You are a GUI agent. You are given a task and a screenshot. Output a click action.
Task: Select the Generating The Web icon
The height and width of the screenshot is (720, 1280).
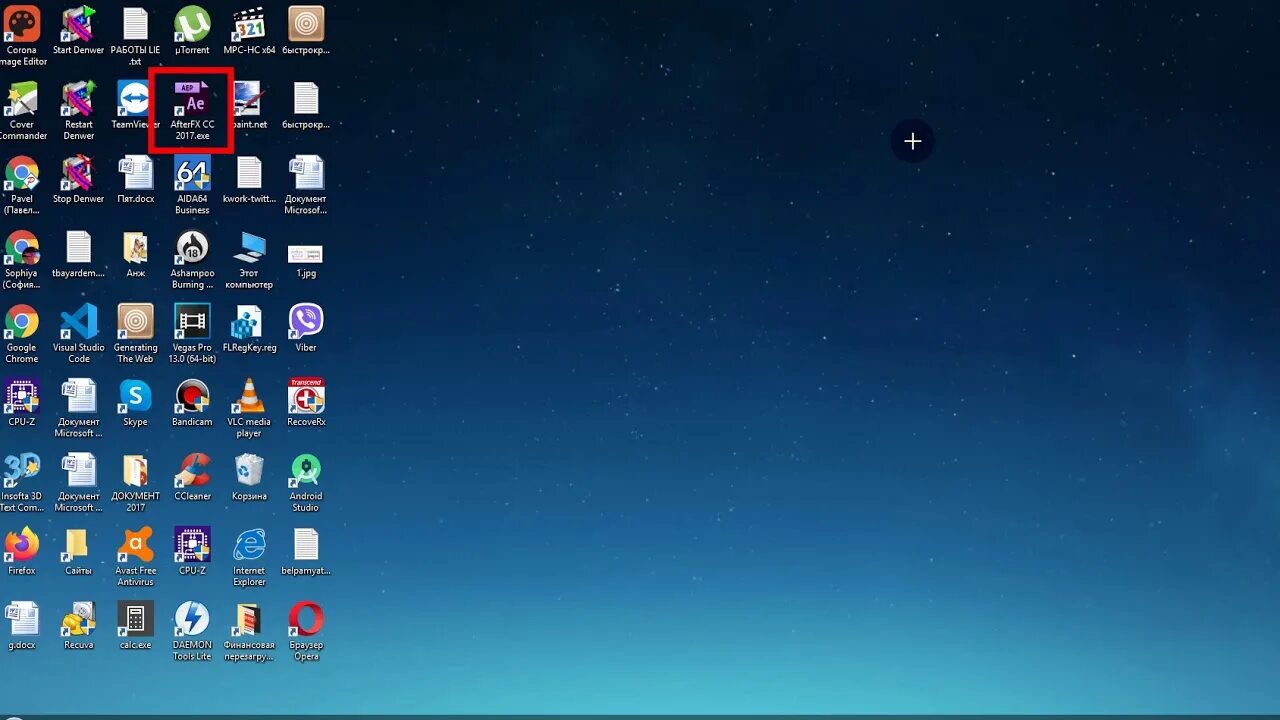(x=135, y=334)
